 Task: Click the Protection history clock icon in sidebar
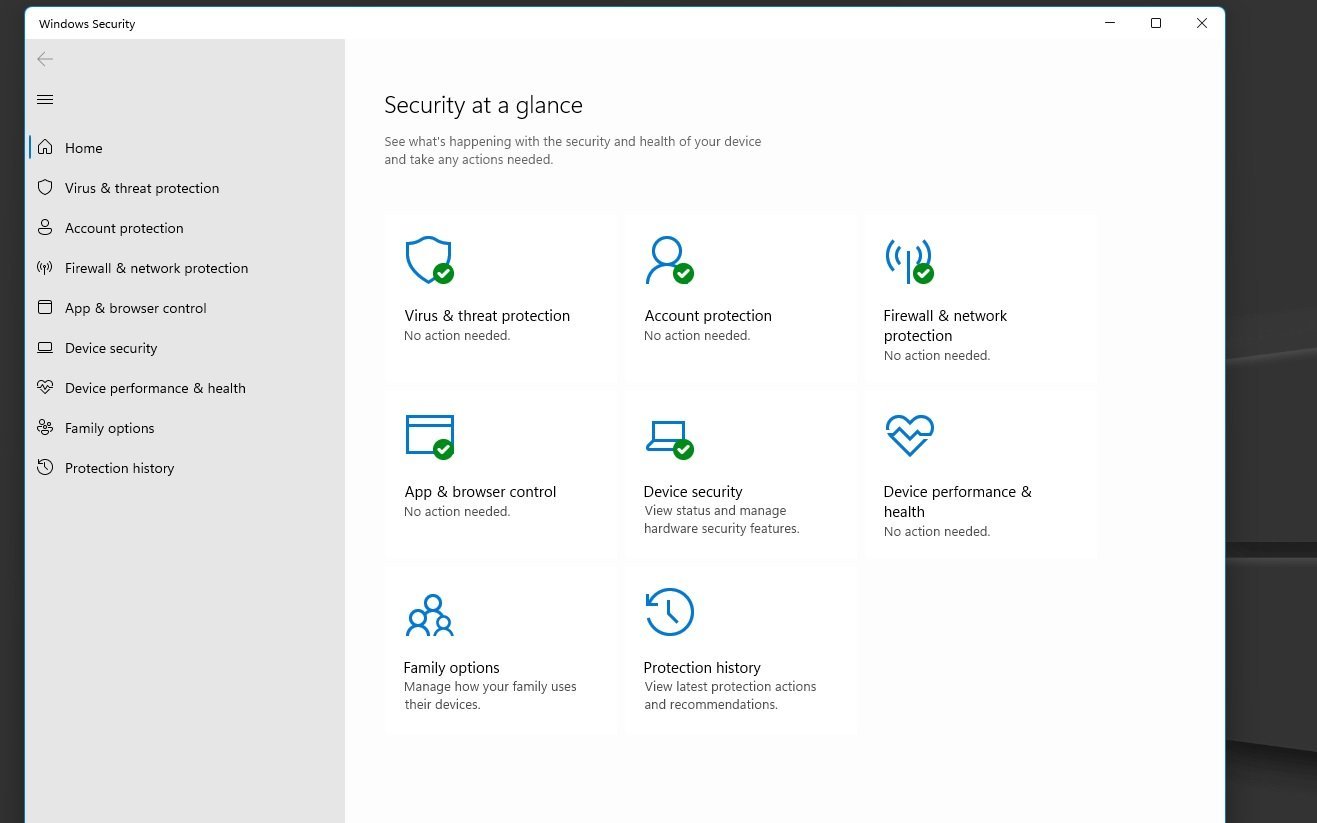(45, 467)
